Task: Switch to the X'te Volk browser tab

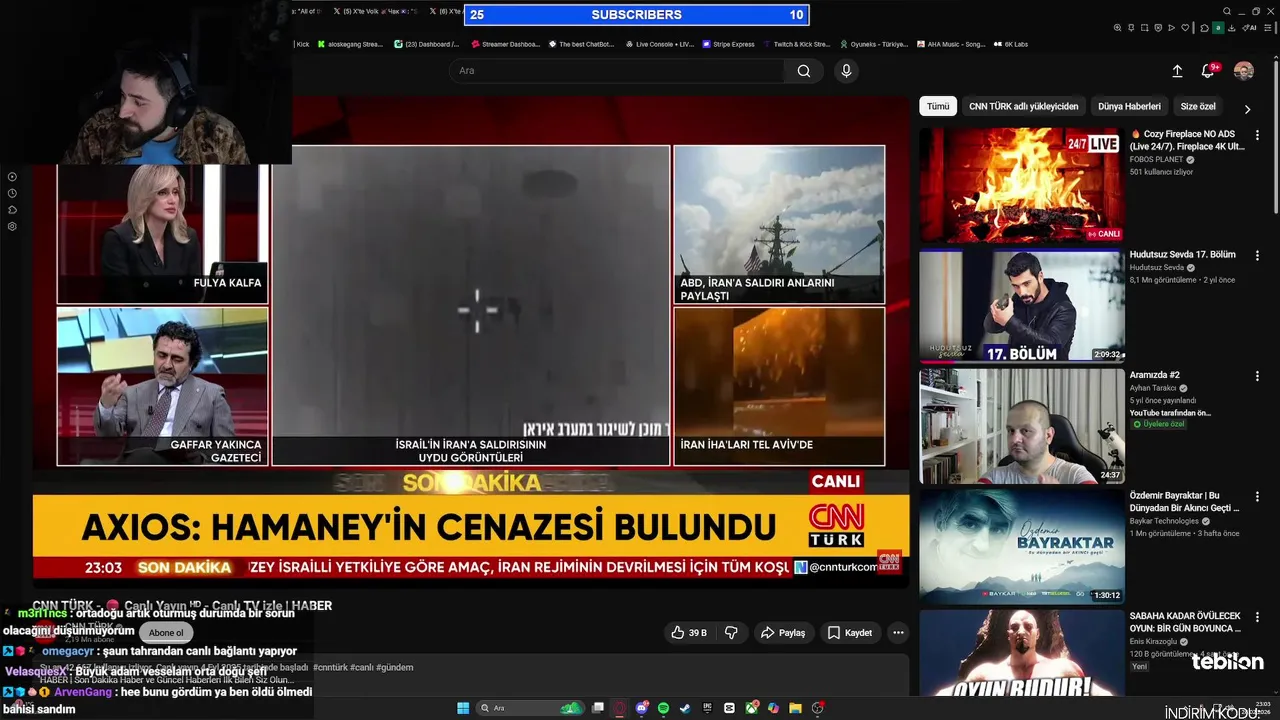Action: pos(377,11)
